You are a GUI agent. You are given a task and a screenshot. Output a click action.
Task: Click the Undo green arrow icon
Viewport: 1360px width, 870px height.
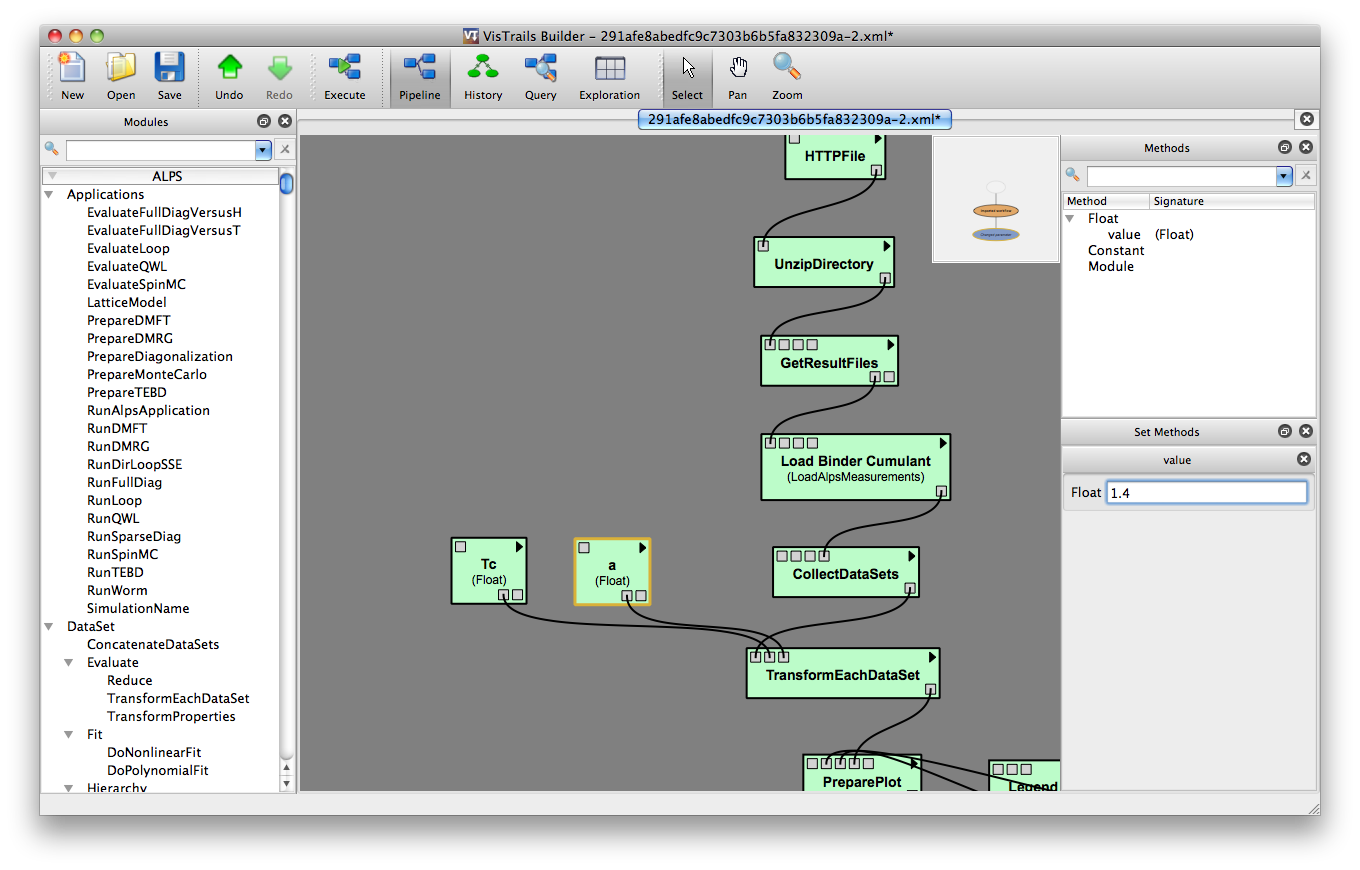(x=229, y=70)
